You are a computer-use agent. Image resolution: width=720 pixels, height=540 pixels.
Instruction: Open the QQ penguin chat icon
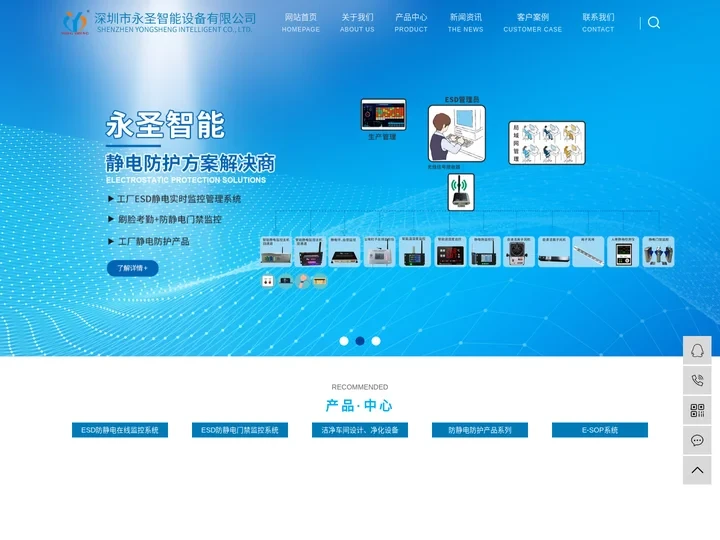point(697,350)
